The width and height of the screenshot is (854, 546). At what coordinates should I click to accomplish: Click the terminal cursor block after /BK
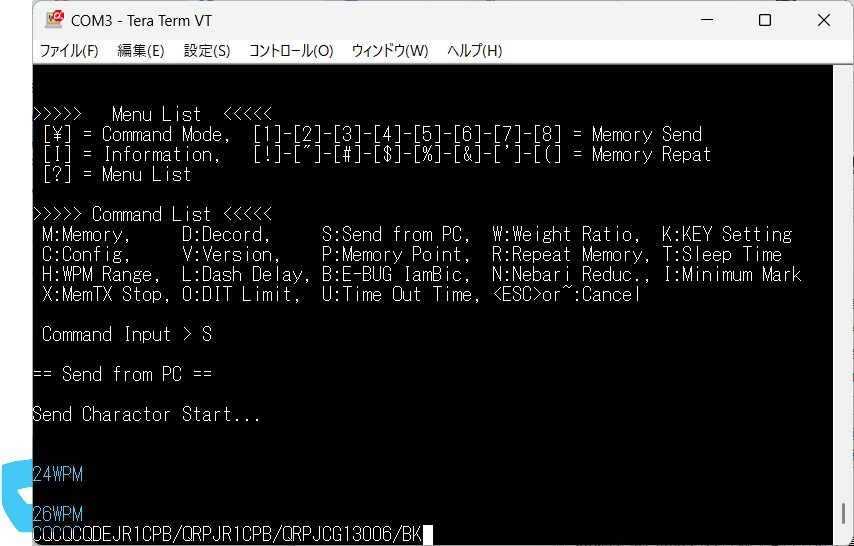[x=428, y=535]
